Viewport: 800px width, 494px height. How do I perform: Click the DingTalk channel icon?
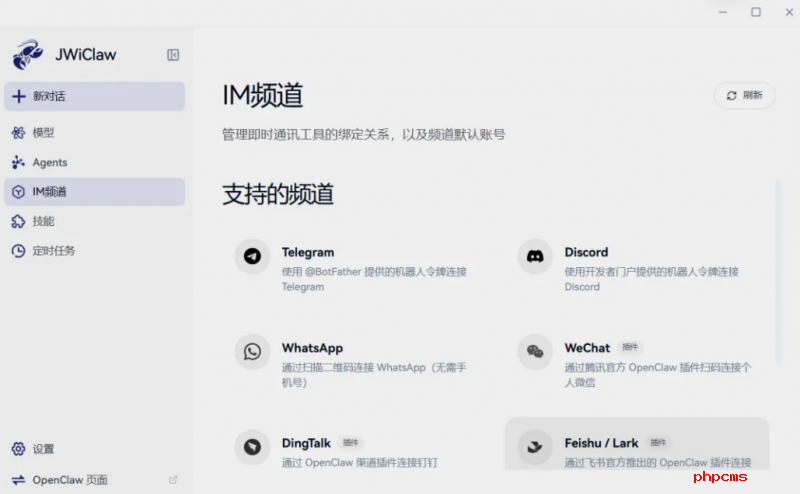(x=253, y=447)
